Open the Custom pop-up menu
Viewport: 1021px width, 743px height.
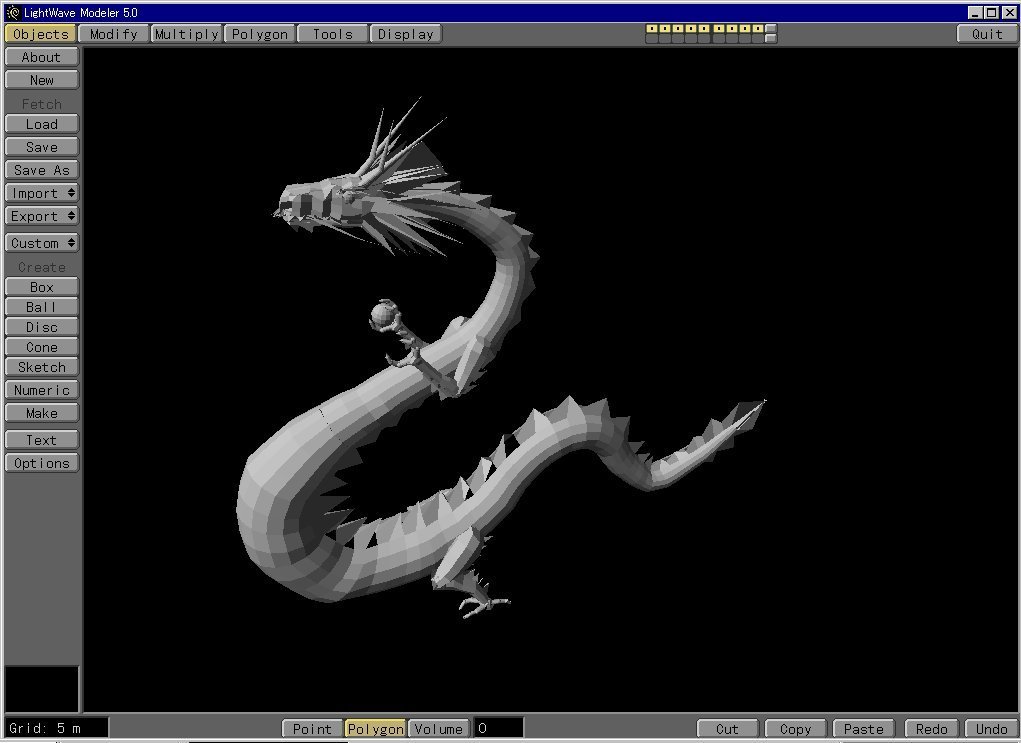[42, 243]
